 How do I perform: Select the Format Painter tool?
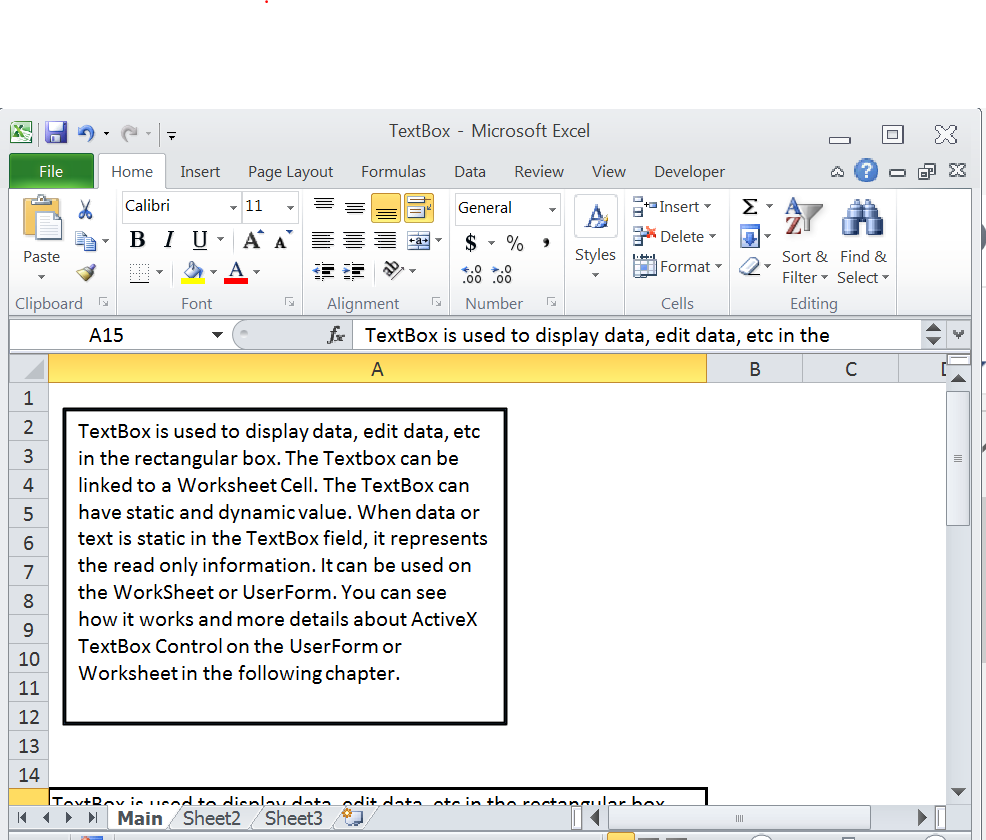(x=87, y=270)
